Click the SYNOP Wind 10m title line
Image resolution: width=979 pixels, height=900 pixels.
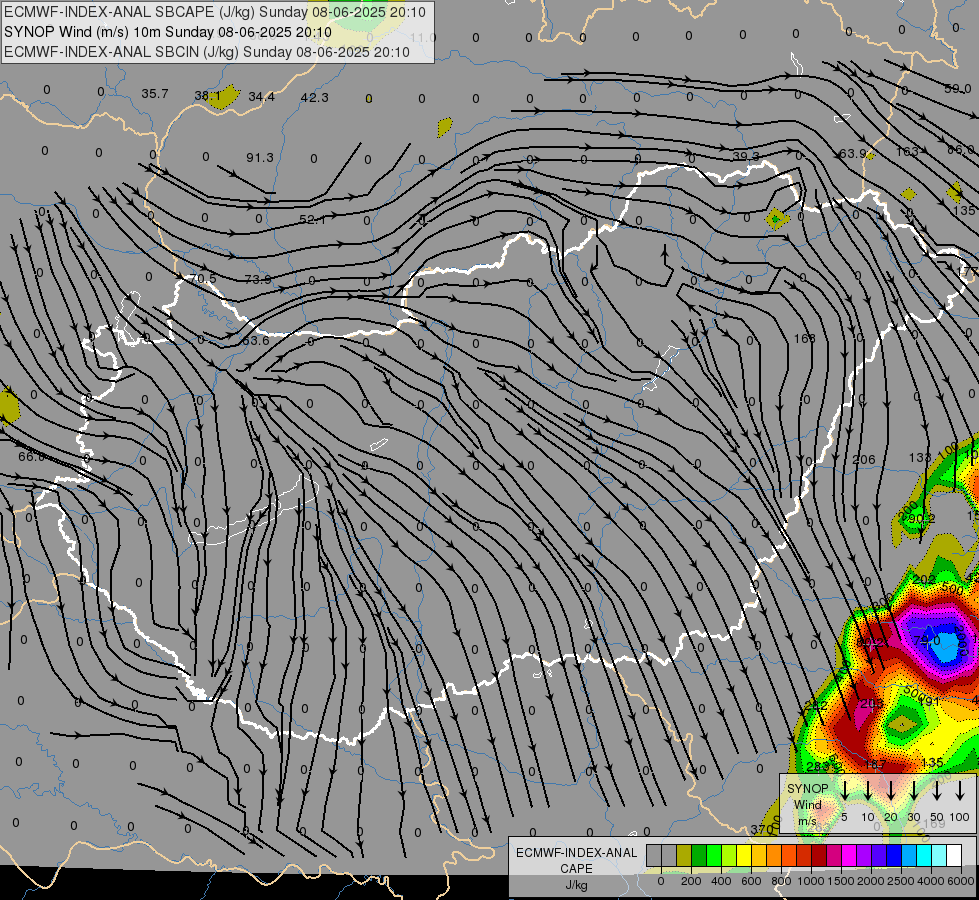[168, 32]
